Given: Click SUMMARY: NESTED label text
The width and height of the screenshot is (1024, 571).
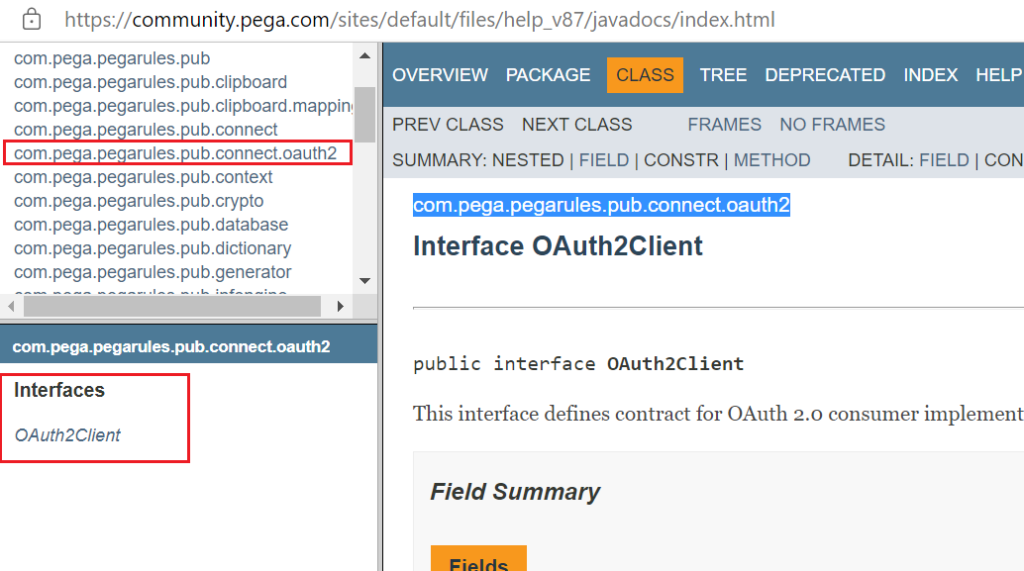Looking at the screenshot, I should click(x=478, y=160).
